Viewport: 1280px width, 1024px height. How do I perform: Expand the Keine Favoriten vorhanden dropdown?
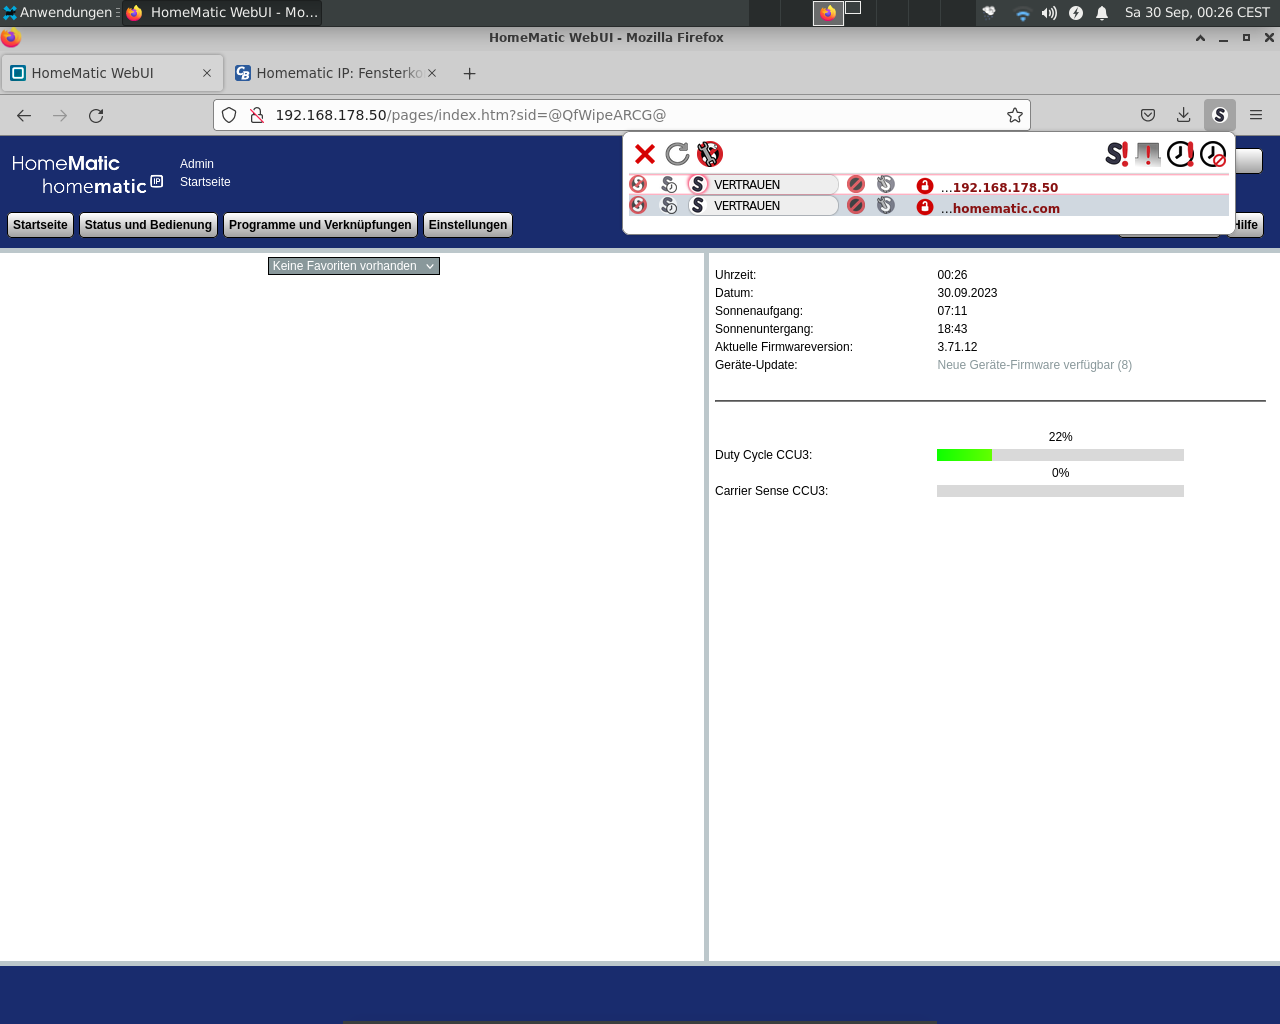pyautogui.click(x=354, y=266)
